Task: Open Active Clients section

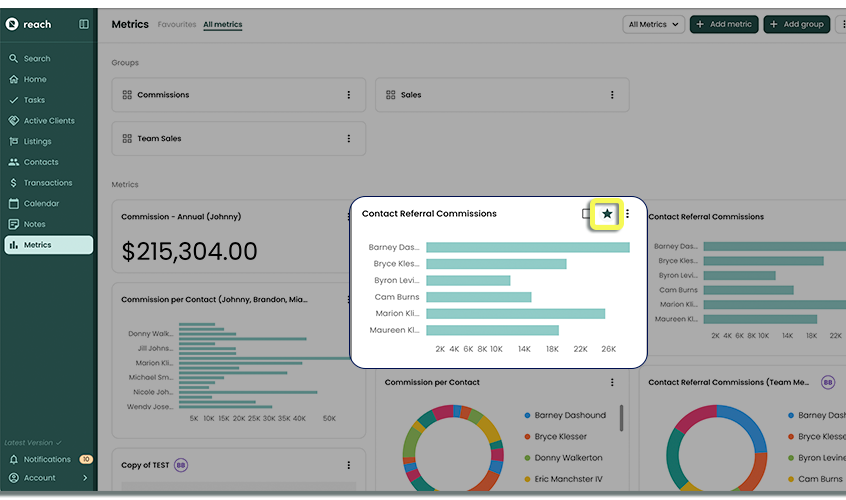Action: 49,121
